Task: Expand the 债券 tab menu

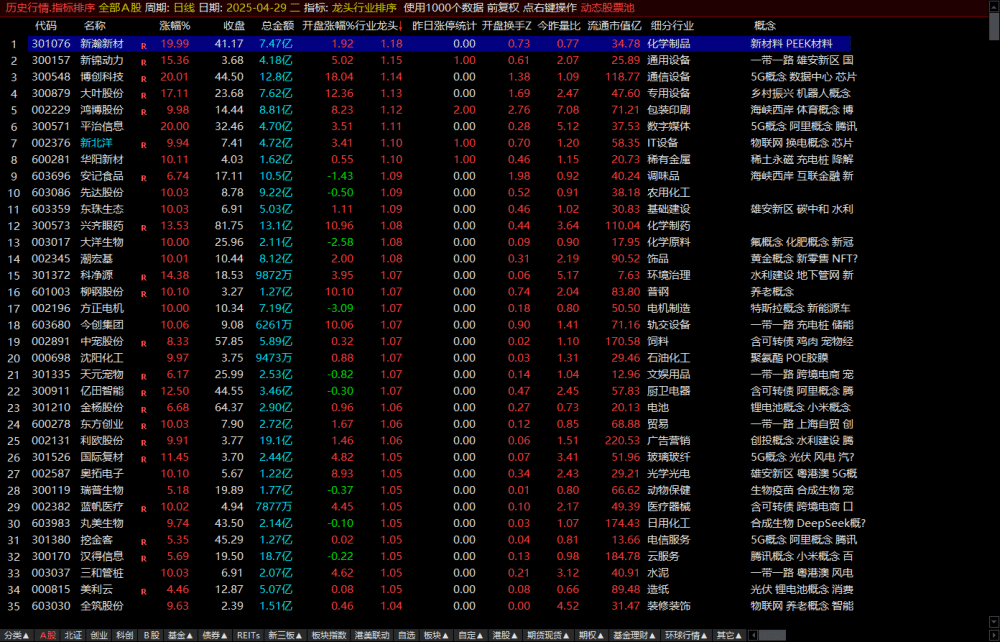Action: (x=215, y=636)
